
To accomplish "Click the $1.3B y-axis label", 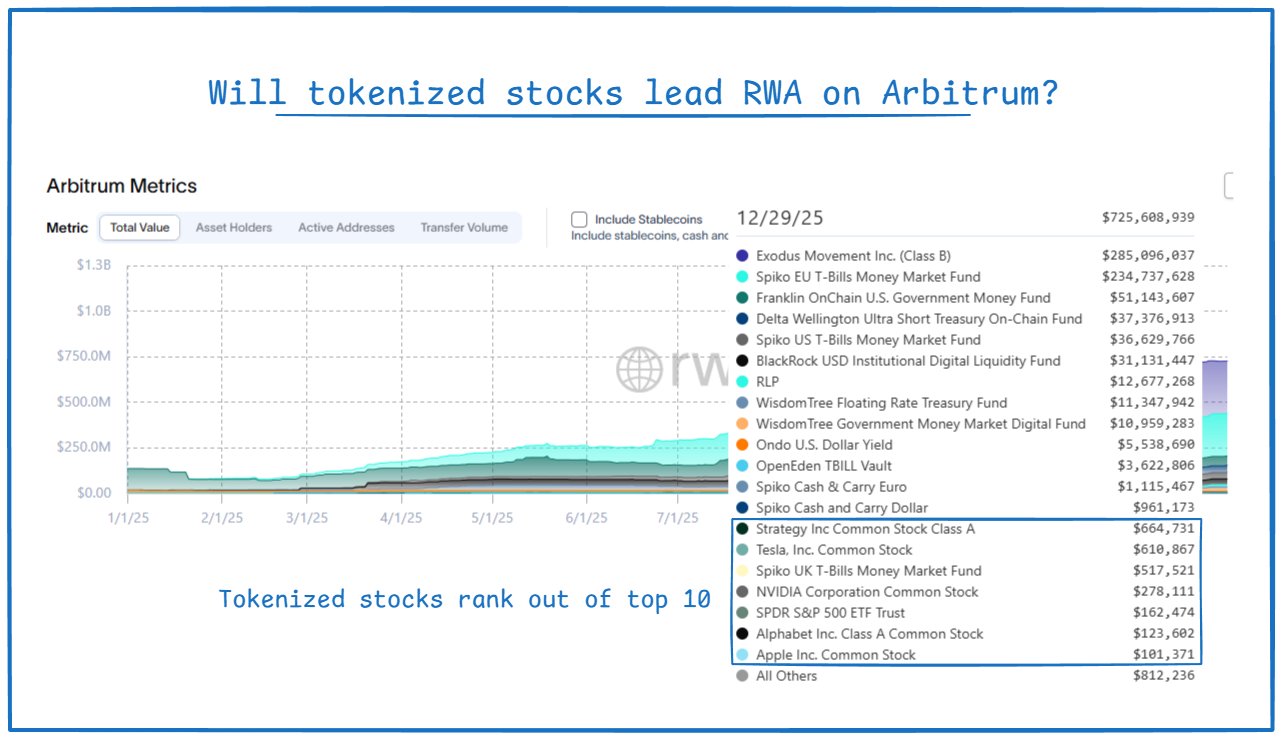I will pyautogui.click(x=93, y=265).
